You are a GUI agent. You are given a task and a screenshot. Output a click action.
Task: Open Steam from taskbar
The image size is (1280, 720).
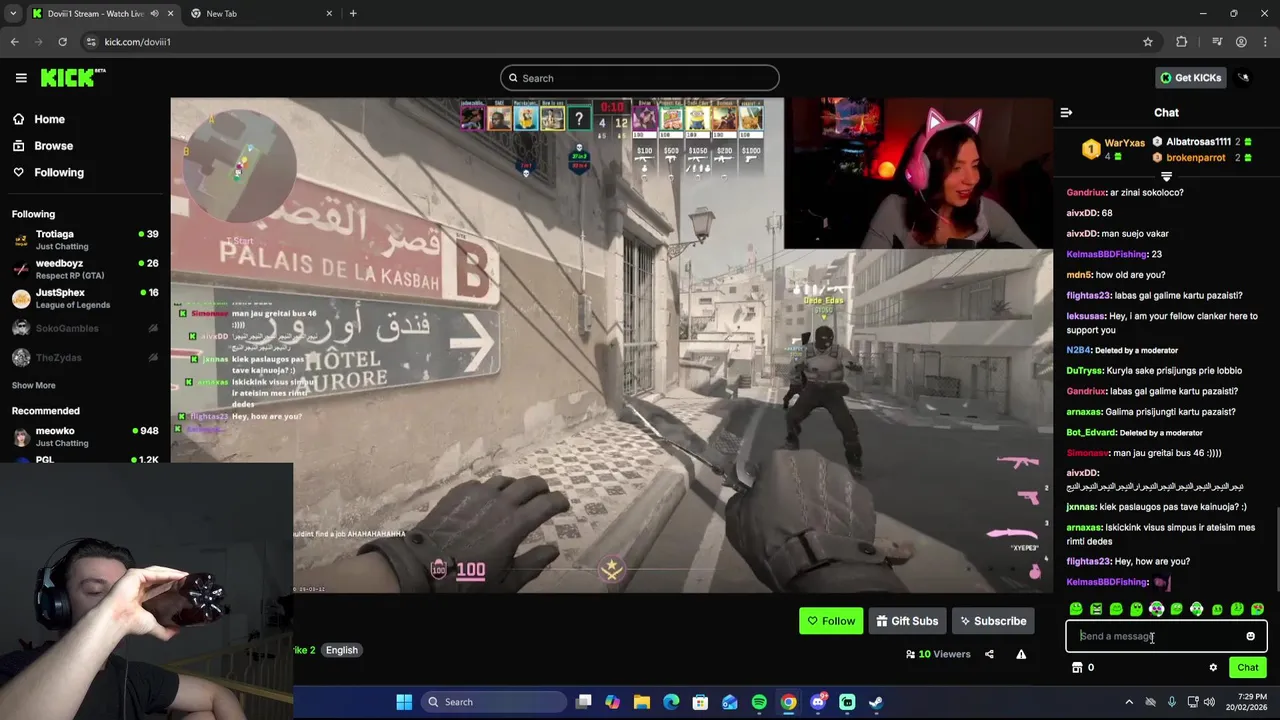click(x=876, y=702)
